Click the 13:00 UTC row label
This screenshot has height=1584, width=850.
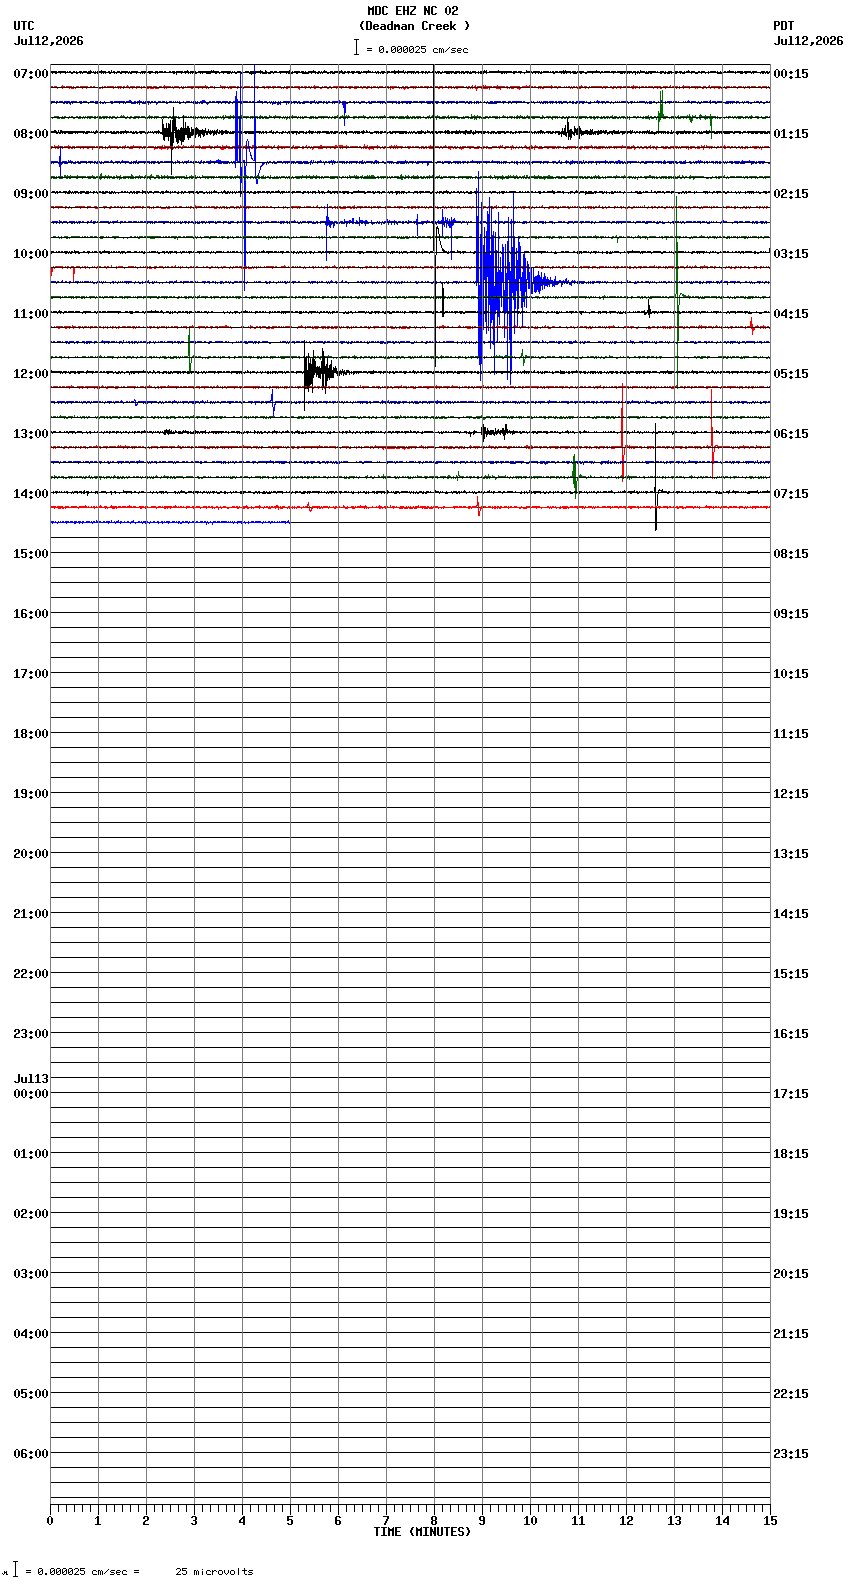[31, 434]
